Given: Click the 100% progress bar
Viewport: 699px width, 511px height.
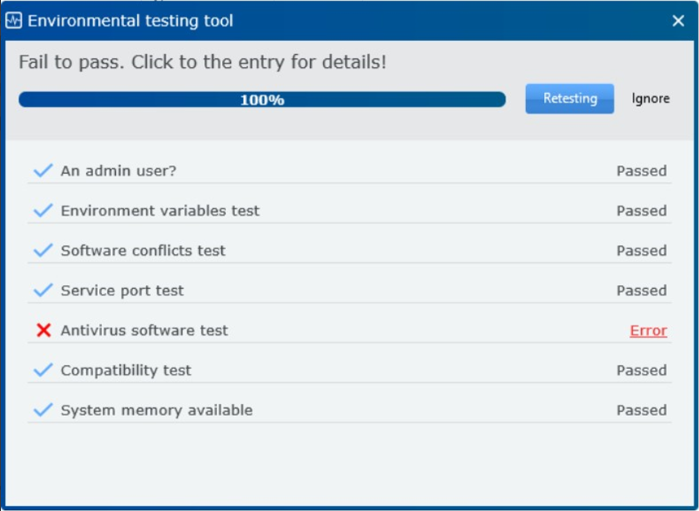Looking at the screenshot, I should click(x=262, y=99).
